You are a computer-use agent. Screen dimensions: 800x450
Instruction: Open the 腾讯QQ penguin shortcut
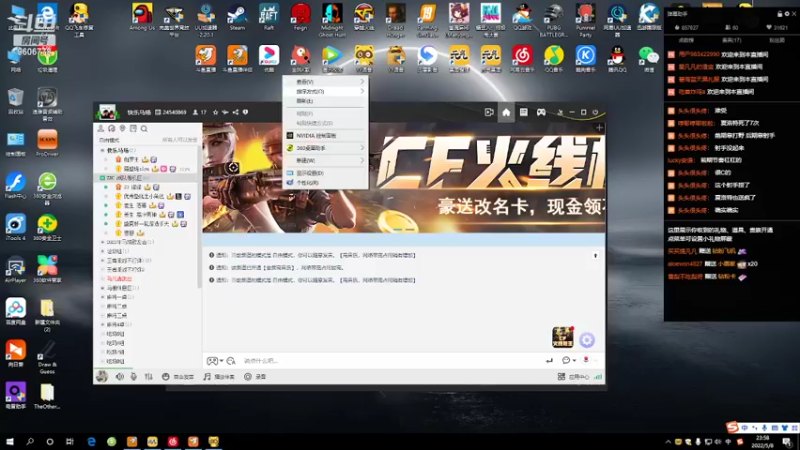click(x=617, y=59)
